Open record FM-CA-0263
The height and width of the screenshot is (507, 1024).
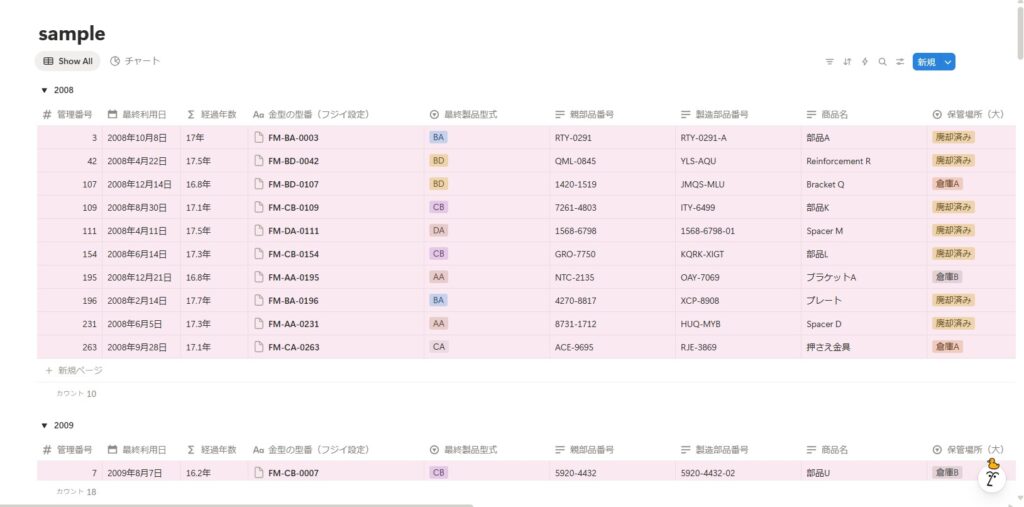point(293,348)
